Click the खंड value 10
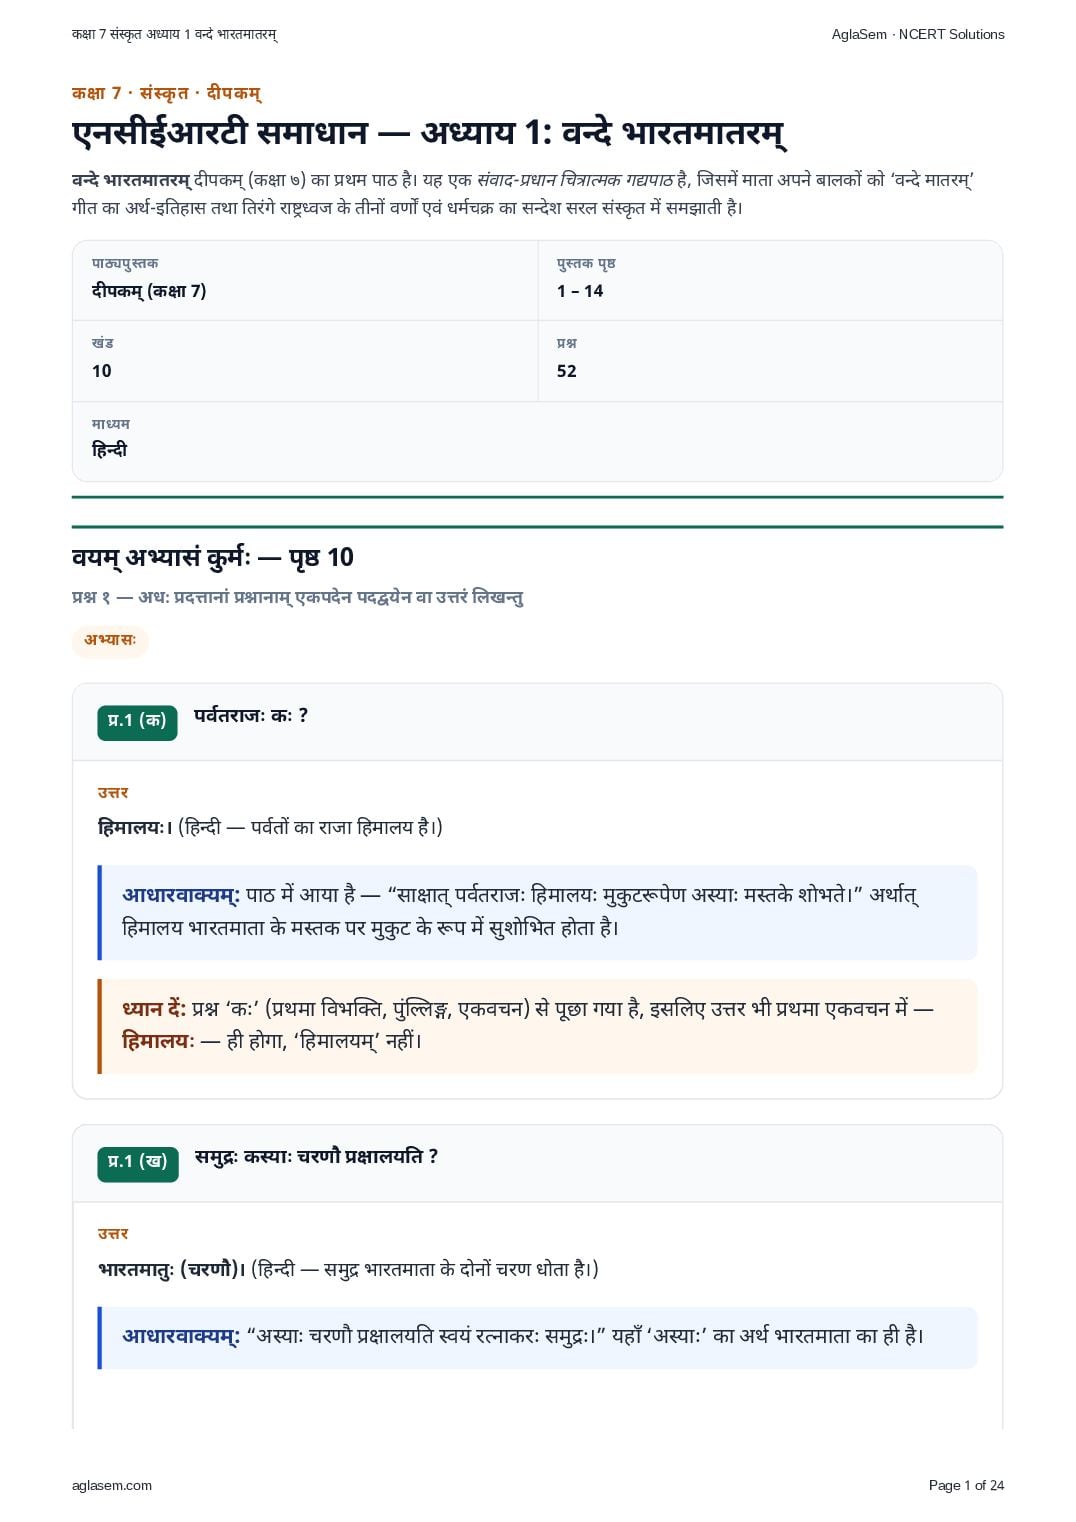The image size is (1076, 1522). (102, 371)
